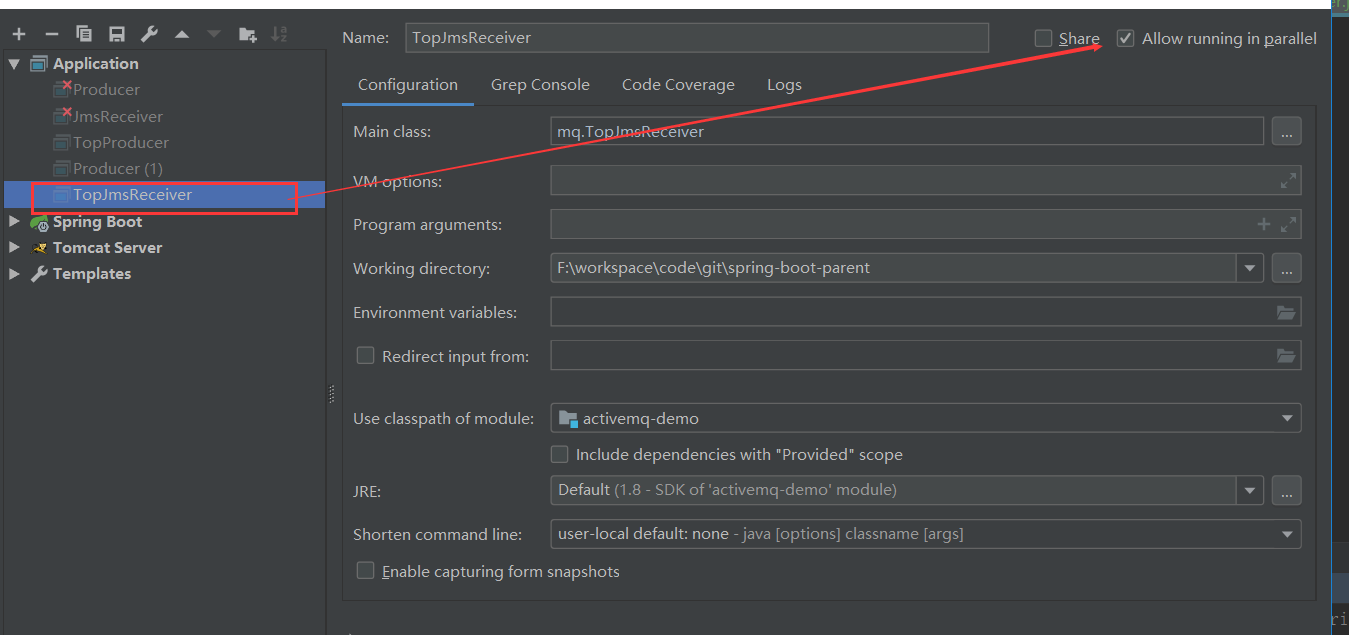Open the classpath module dropdown
1349x635 pixels.
tap(1286, 418)
